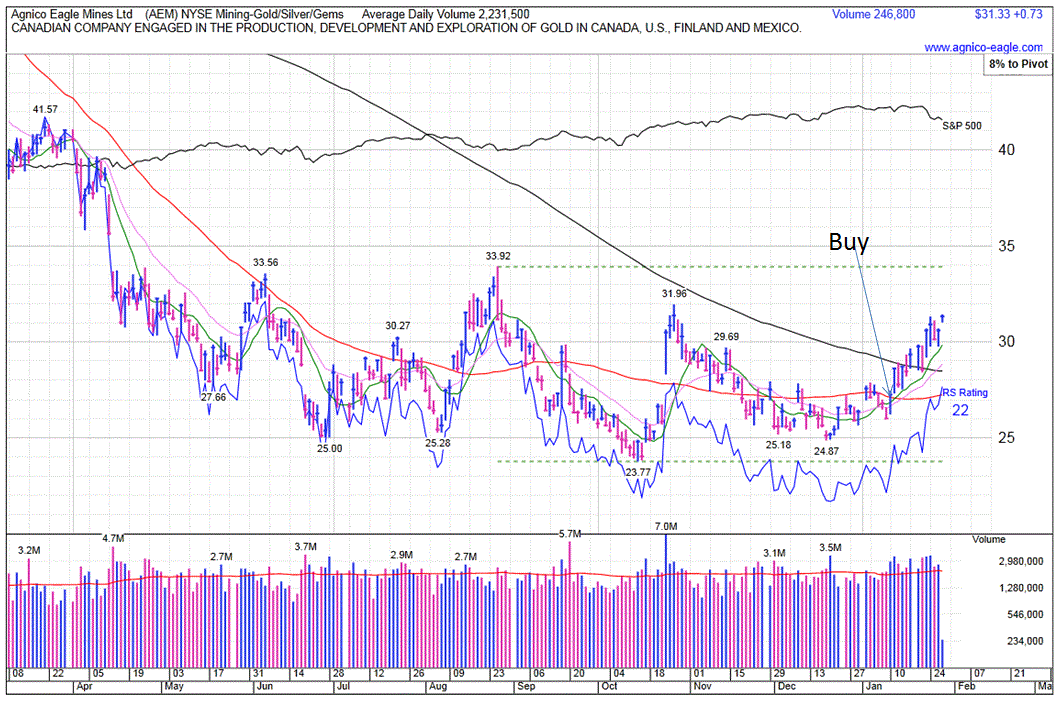Viewport: 1062px width, 706px height.
Task: Click the "5.7M" volume spike label
Action: point(570,534)
